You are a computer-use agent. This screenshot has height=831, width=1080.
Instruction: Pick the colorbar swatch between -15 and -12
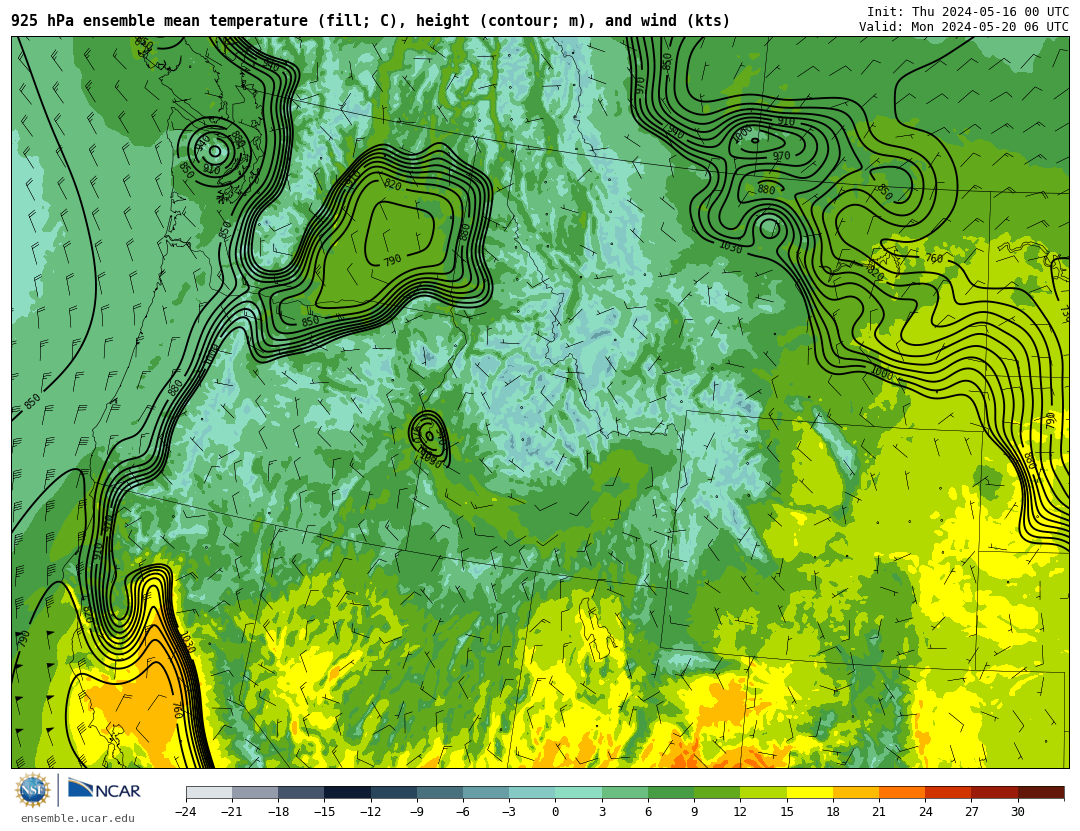348,792
